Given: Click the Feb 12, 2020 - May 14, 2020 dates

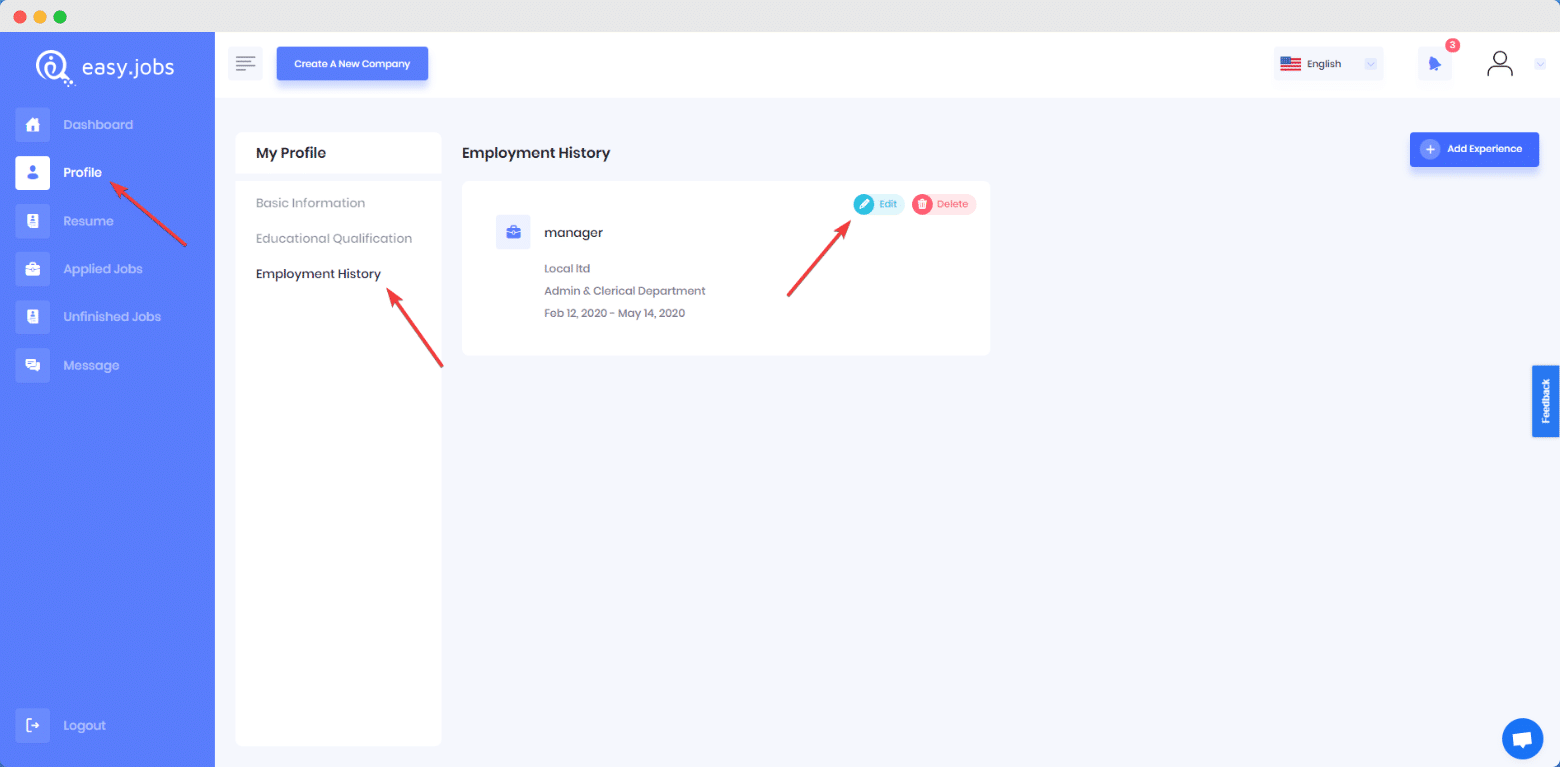Looking at the screenshot, I should [x=614, y=313].
